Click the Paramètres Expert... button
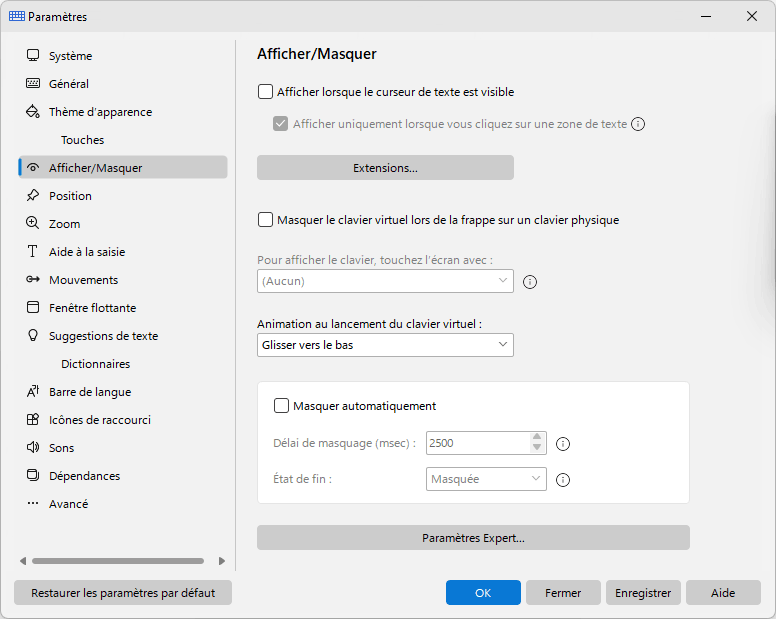The width and height of the screenshot is (776, 619). point(473,537)
